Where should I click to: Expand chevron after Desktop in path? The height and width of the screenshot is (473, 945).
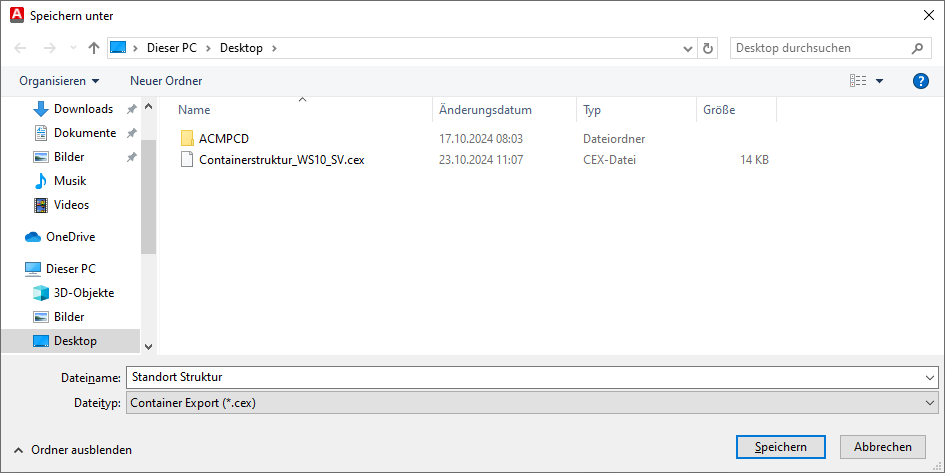point(274,48)
